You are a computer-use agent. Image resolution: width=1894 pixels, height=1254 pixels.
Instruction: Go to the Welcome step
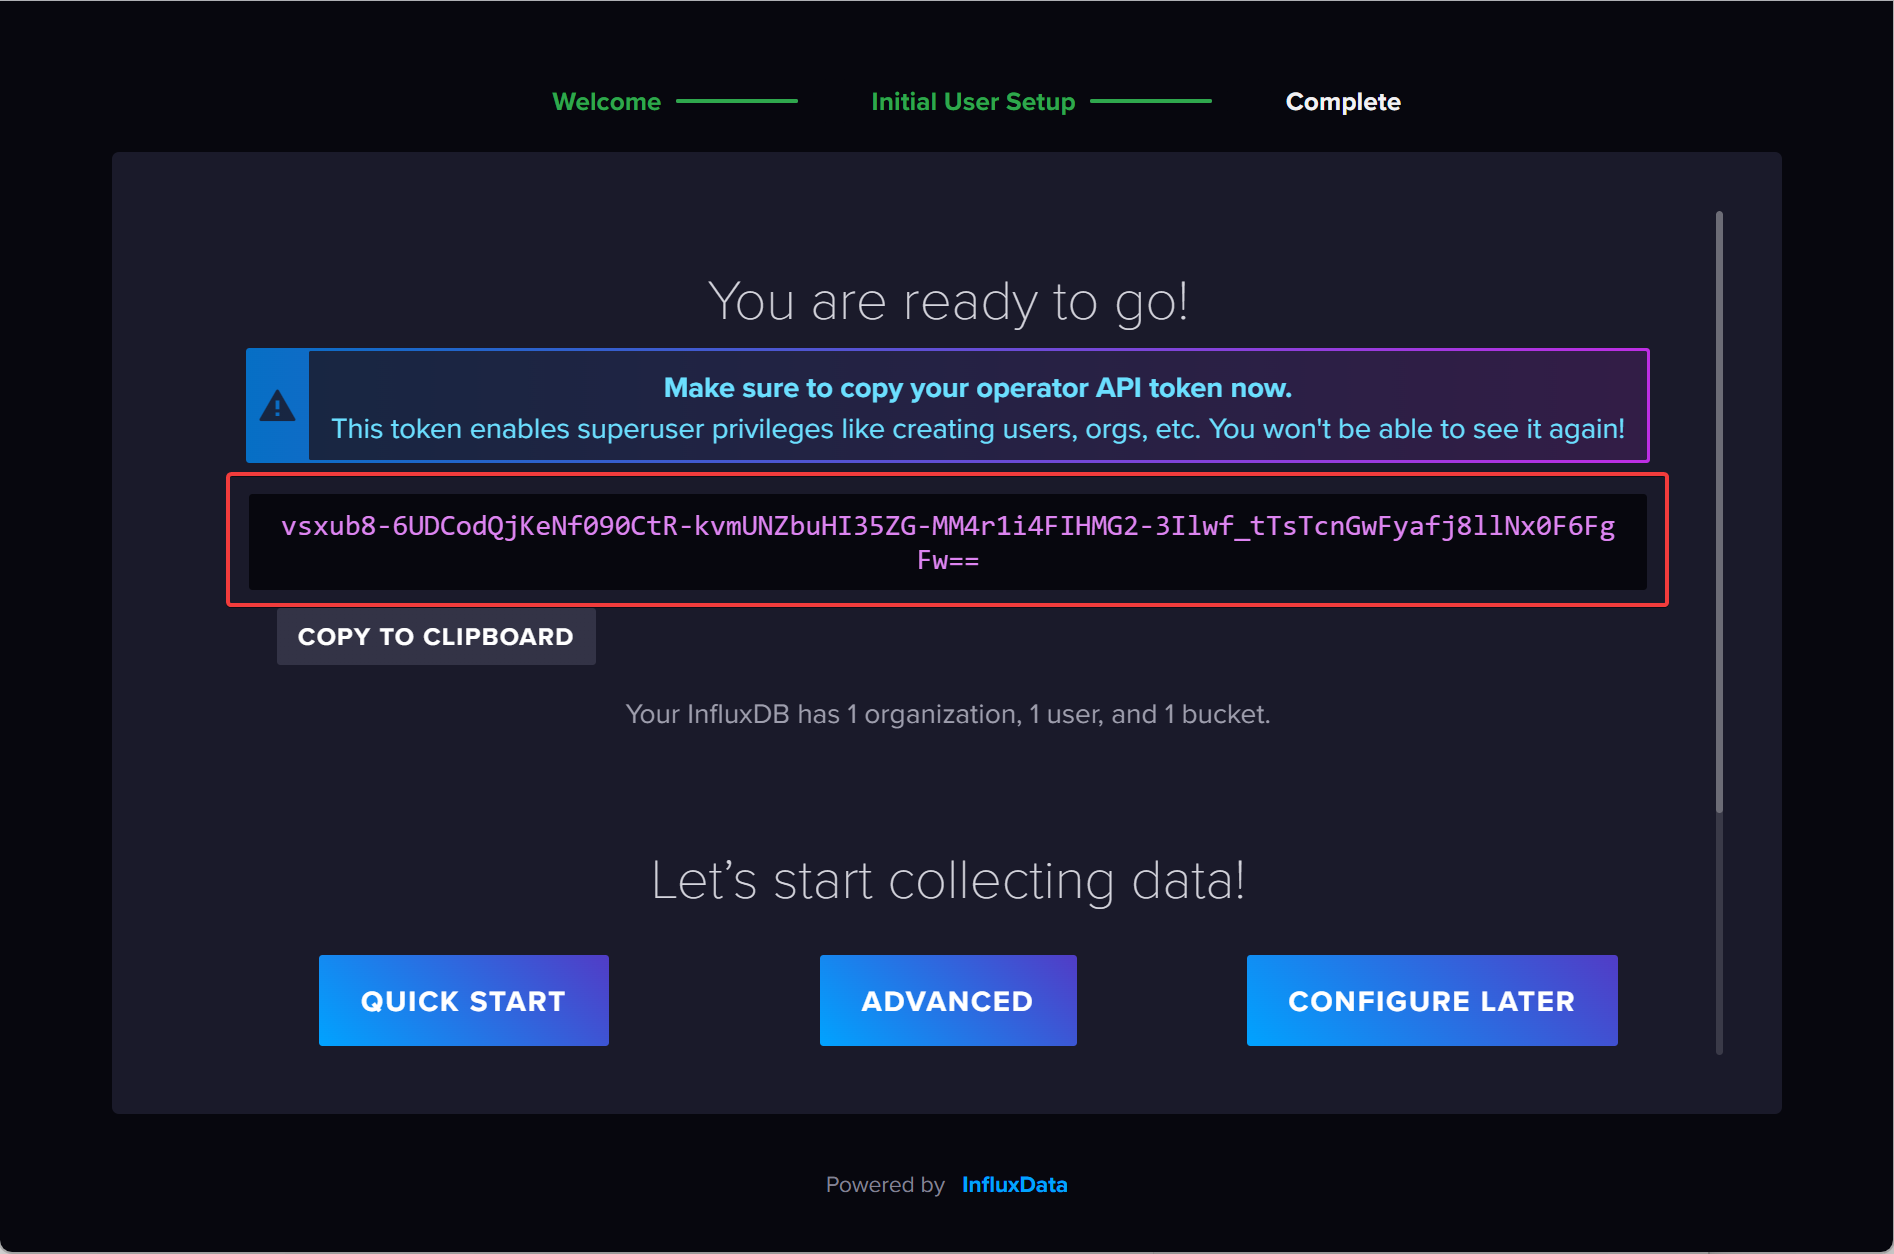tap(606, 102)
